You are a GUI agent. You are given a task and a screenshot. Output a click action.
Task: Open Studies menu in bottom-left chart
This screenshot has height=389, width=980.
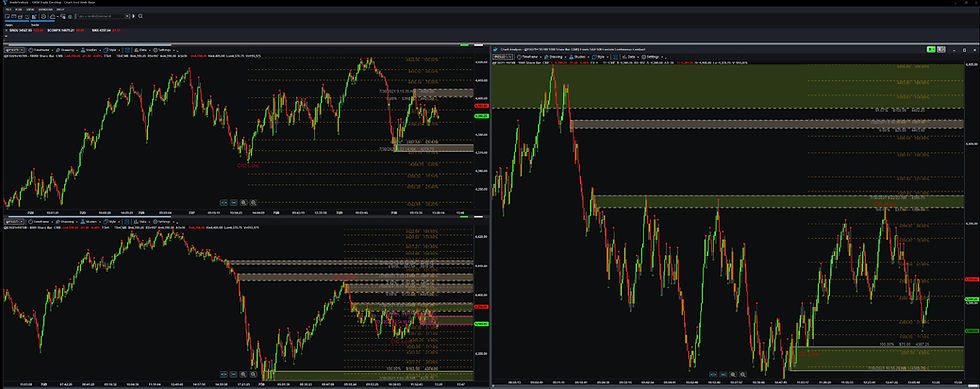coord(91,221)
